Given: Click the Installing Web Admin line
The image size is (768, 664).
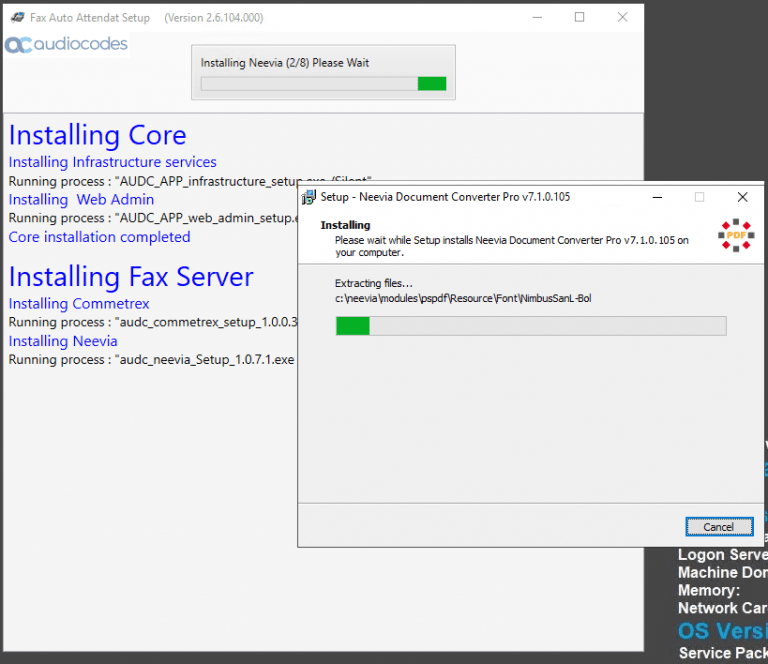Looking at the screenshot, I should pyautogui.click(x=81, y=199).
